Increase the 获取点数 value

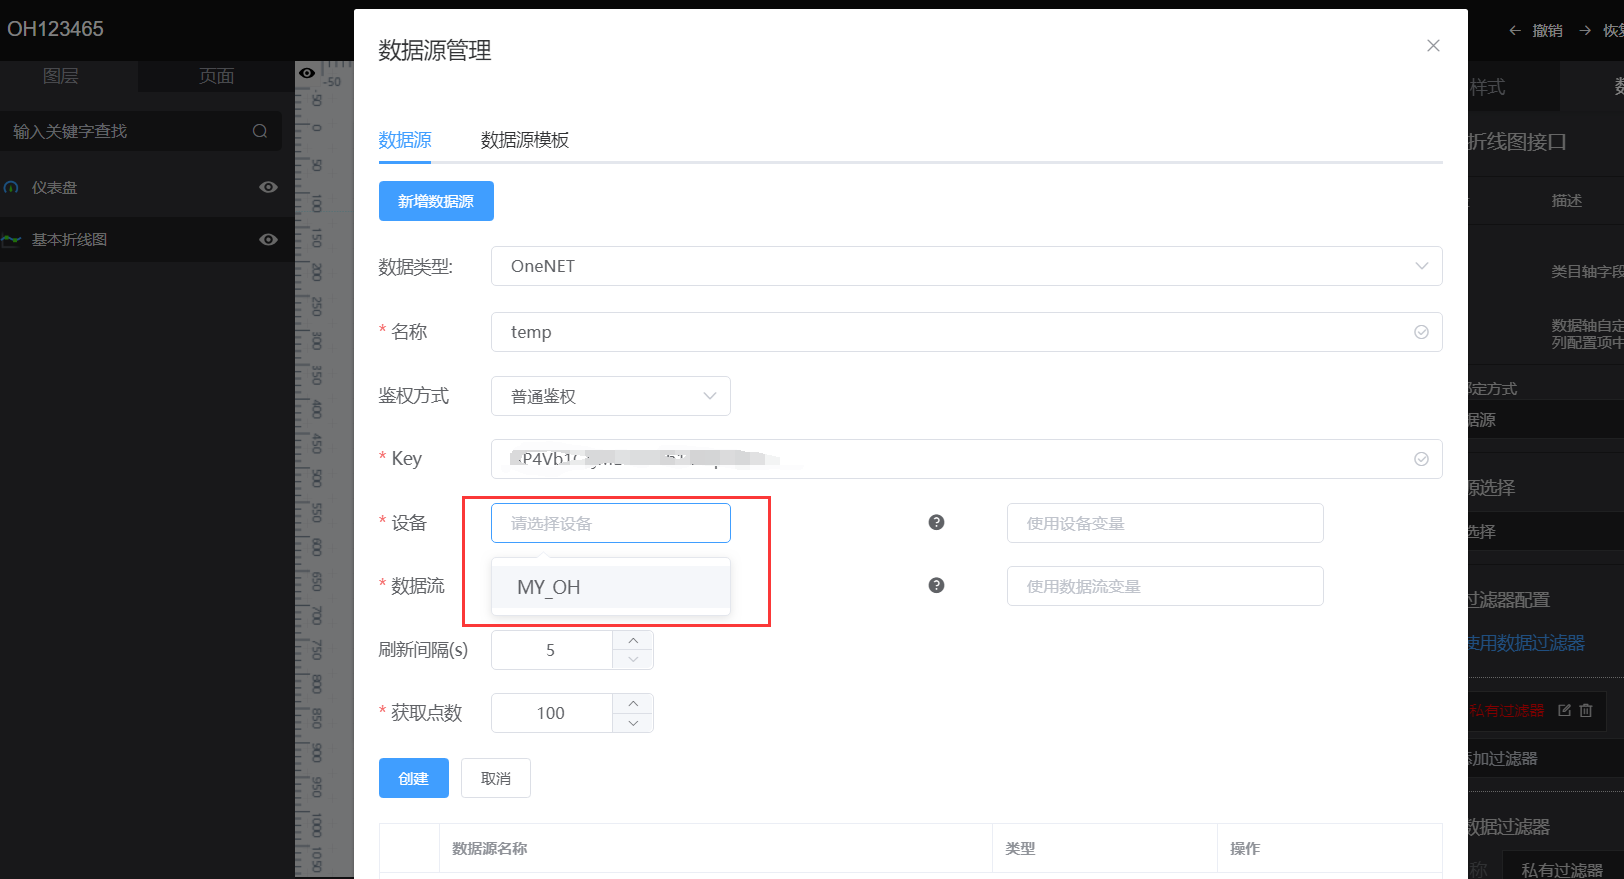point(633,703)
